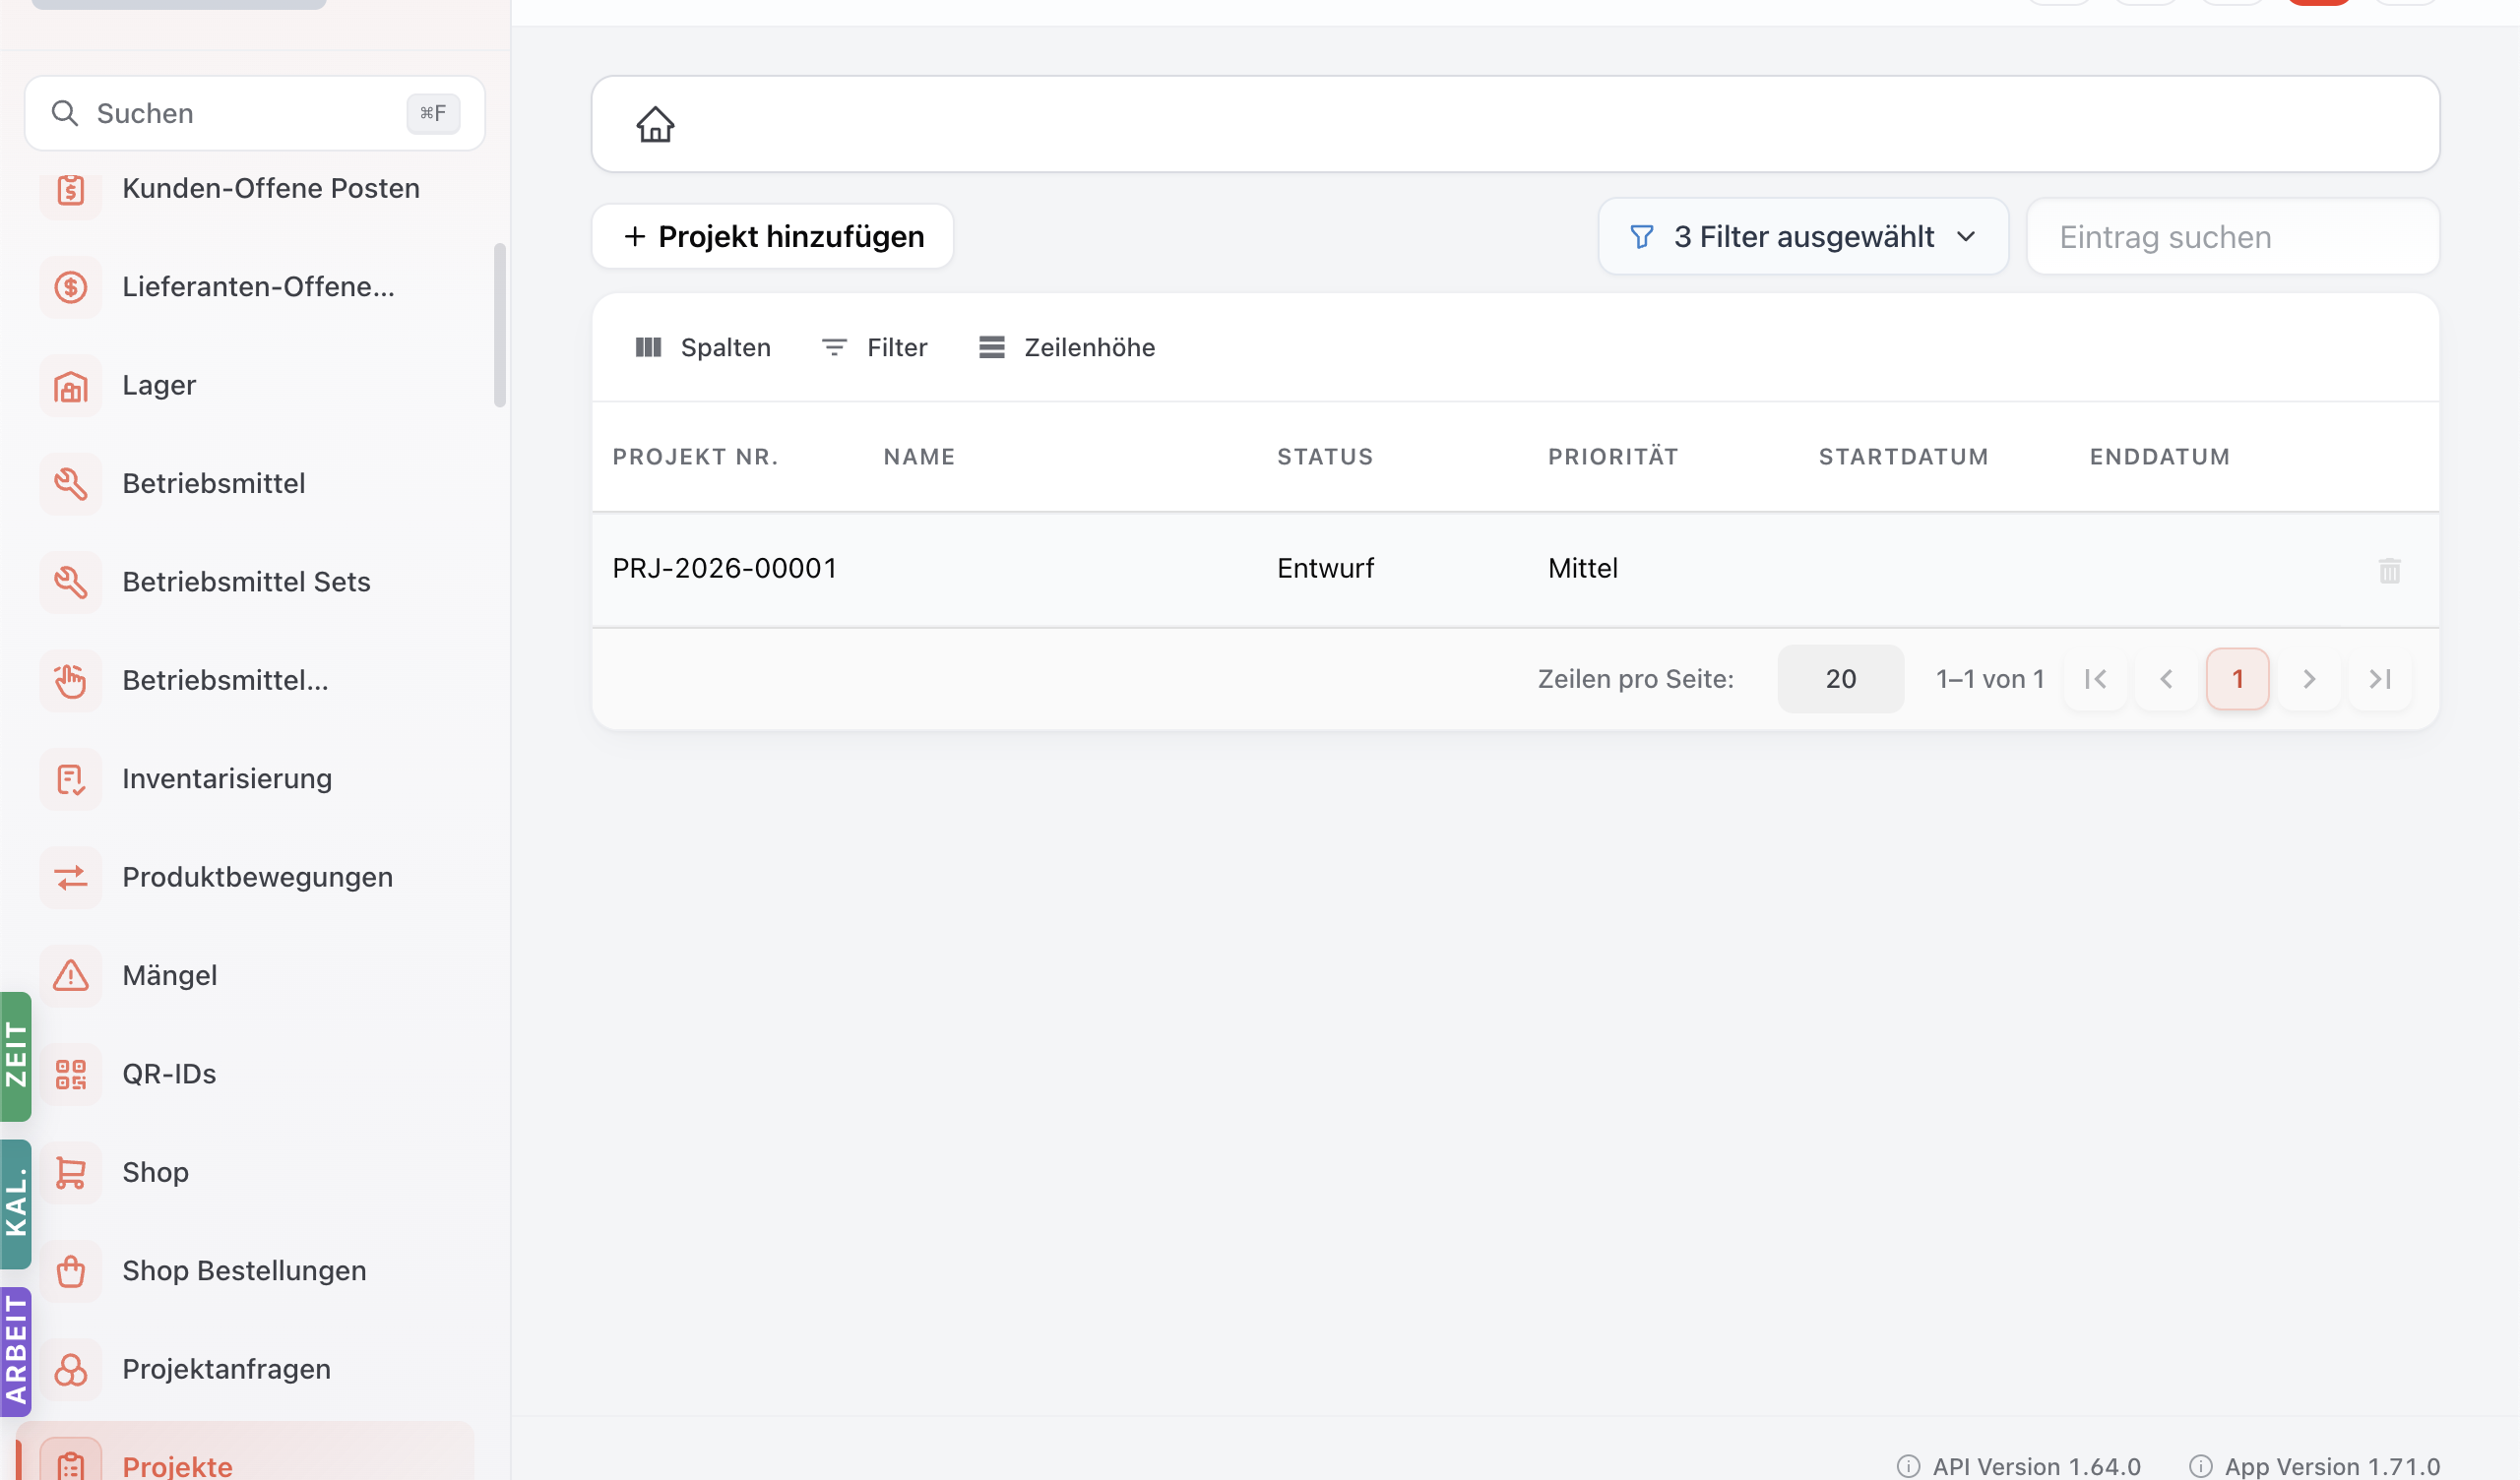Go to first page of table
The height and width of the screenshot is (1480, 2520).
(2095, 679)
